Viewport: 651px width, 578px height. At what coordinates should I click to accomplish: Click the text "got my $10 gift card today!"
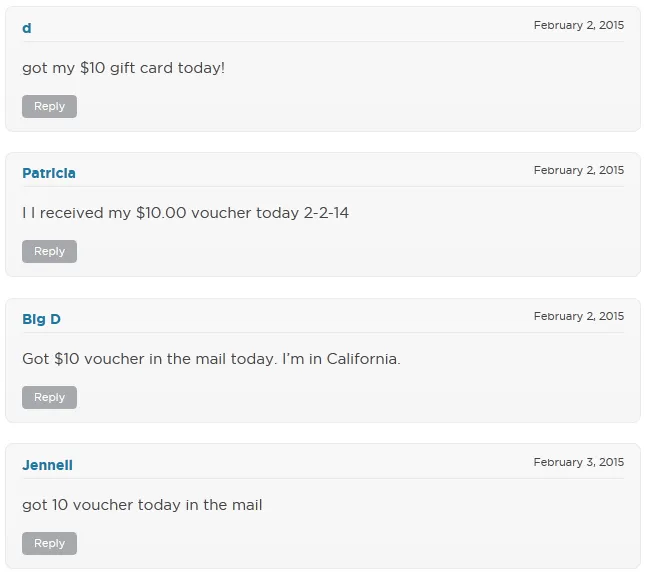(124, 68)
